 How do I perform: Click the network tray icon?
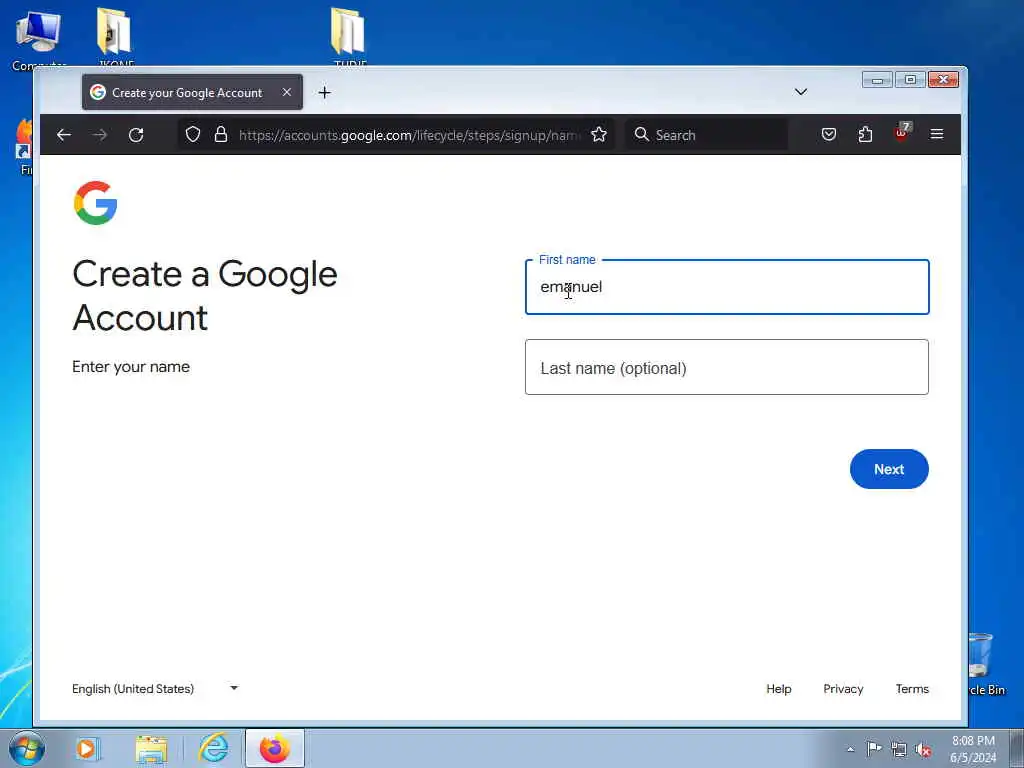click(x=899, y=750)
